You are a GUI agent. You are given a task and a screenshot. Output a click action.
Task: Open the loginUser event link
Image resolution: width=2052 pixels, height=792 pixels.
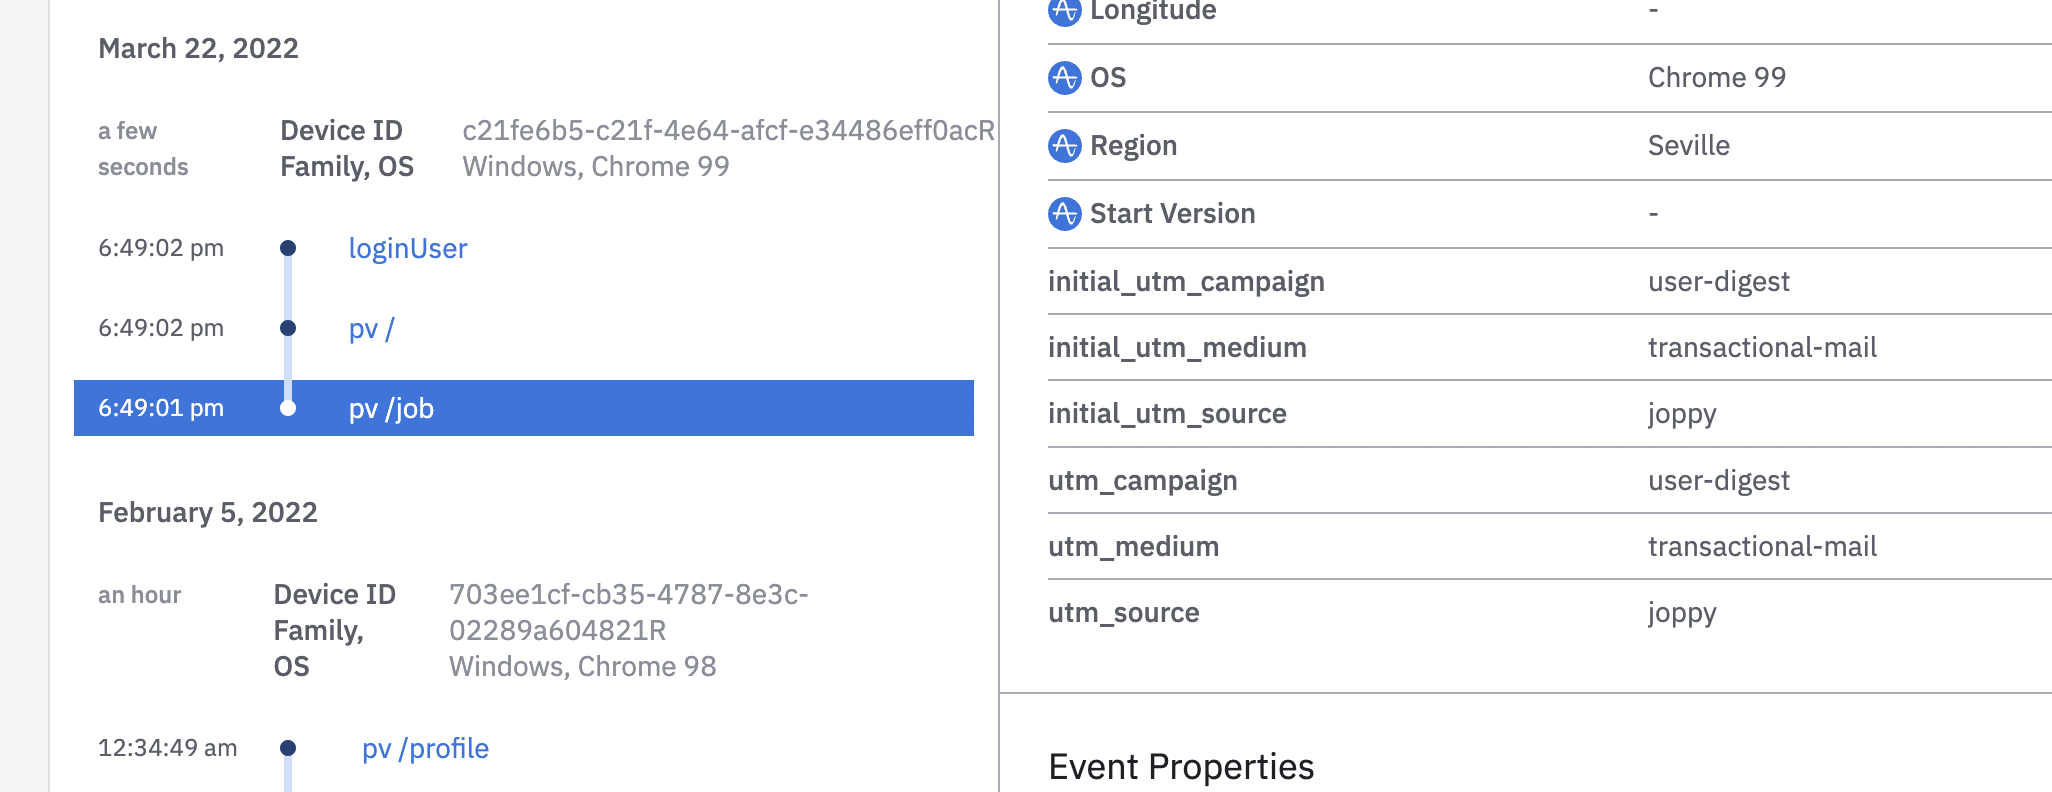pos(407,249)
